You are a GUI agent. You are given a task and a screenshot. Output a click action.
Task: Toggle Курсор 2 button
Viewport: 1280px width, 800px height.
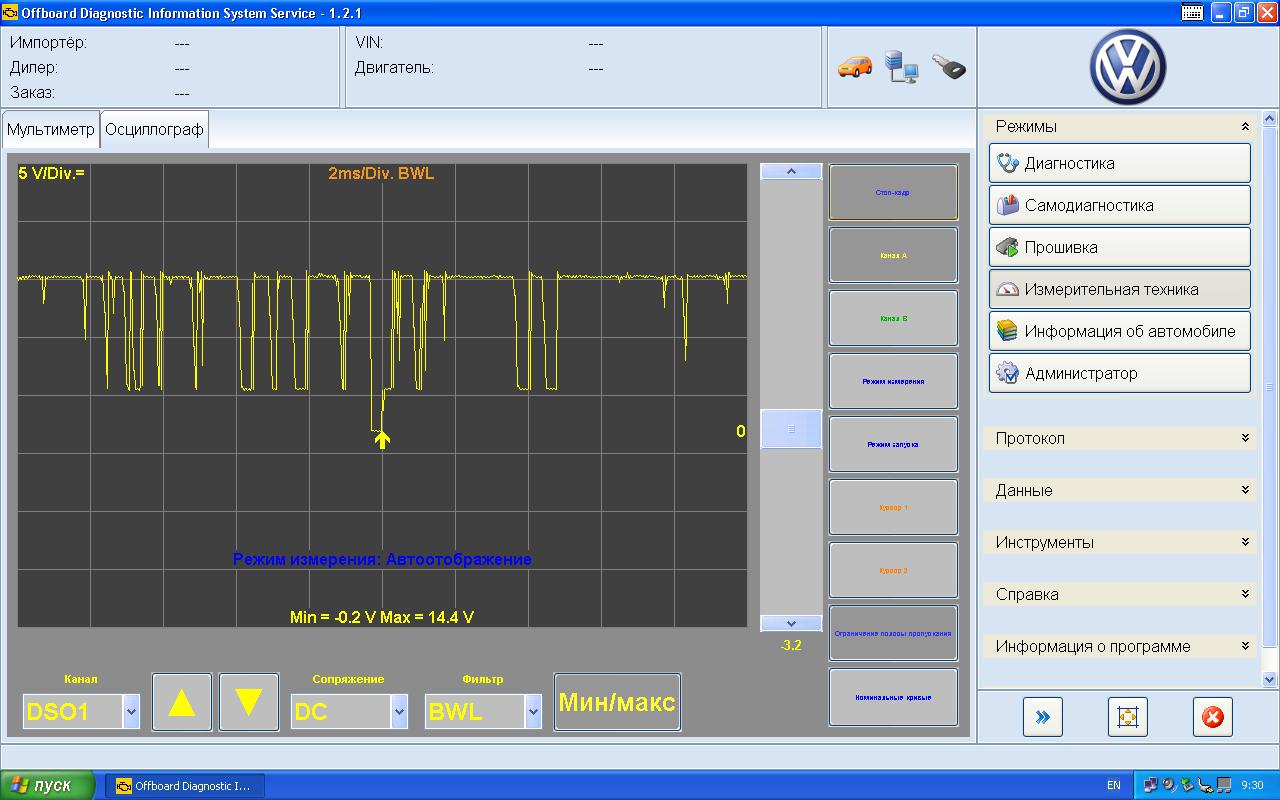pos(893,570)
